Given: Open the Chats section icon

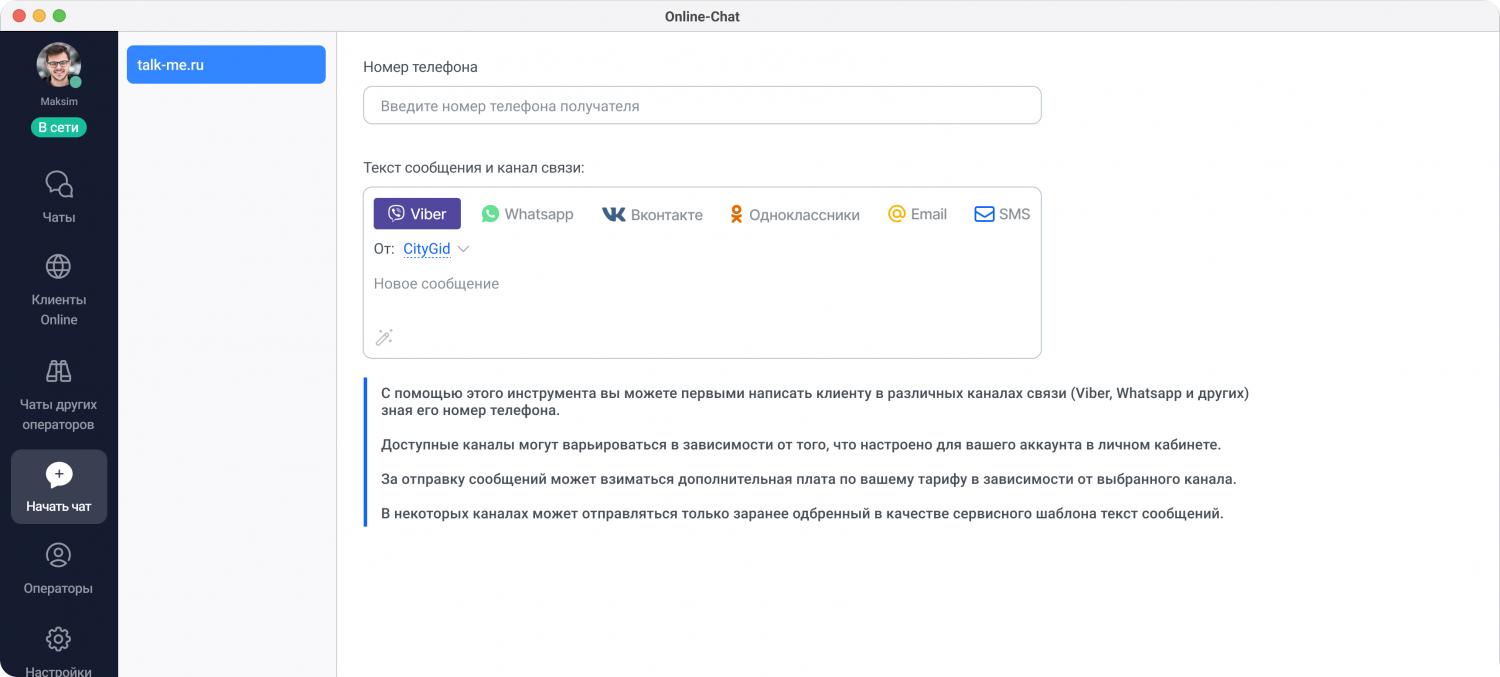Looking at the screenshot, I should (x=59, y=185).
